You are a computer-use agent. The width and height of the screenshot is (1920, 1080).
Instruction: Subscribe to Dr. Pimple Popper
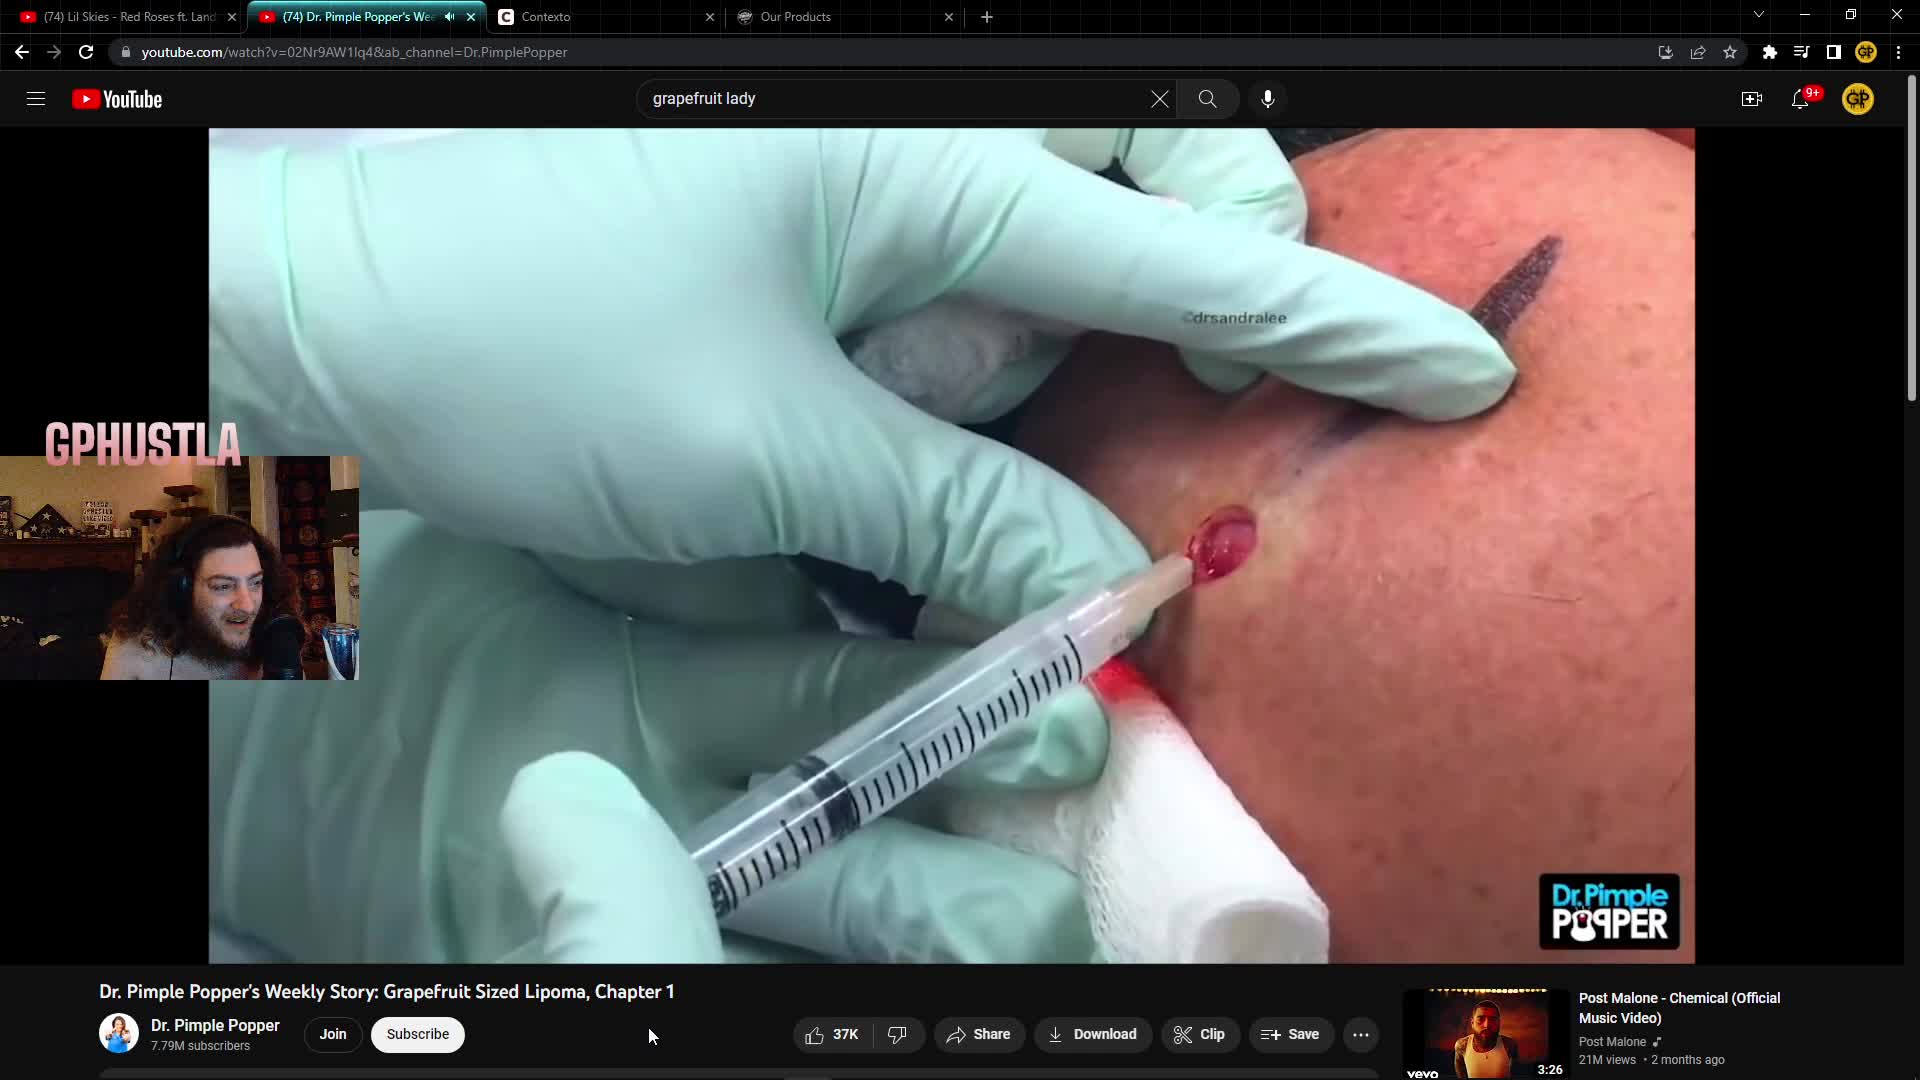pyautogui.click(x=417, y=1034)
